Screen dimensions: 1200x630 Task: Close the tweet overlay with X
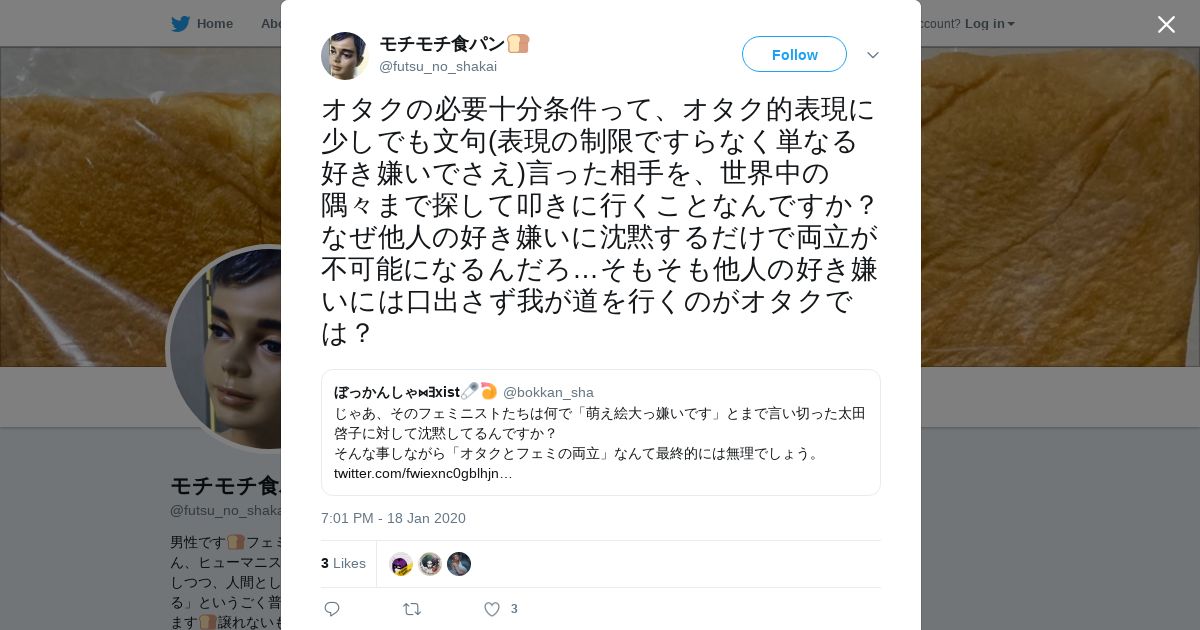pyautogui.click(x=1166, y=24)
